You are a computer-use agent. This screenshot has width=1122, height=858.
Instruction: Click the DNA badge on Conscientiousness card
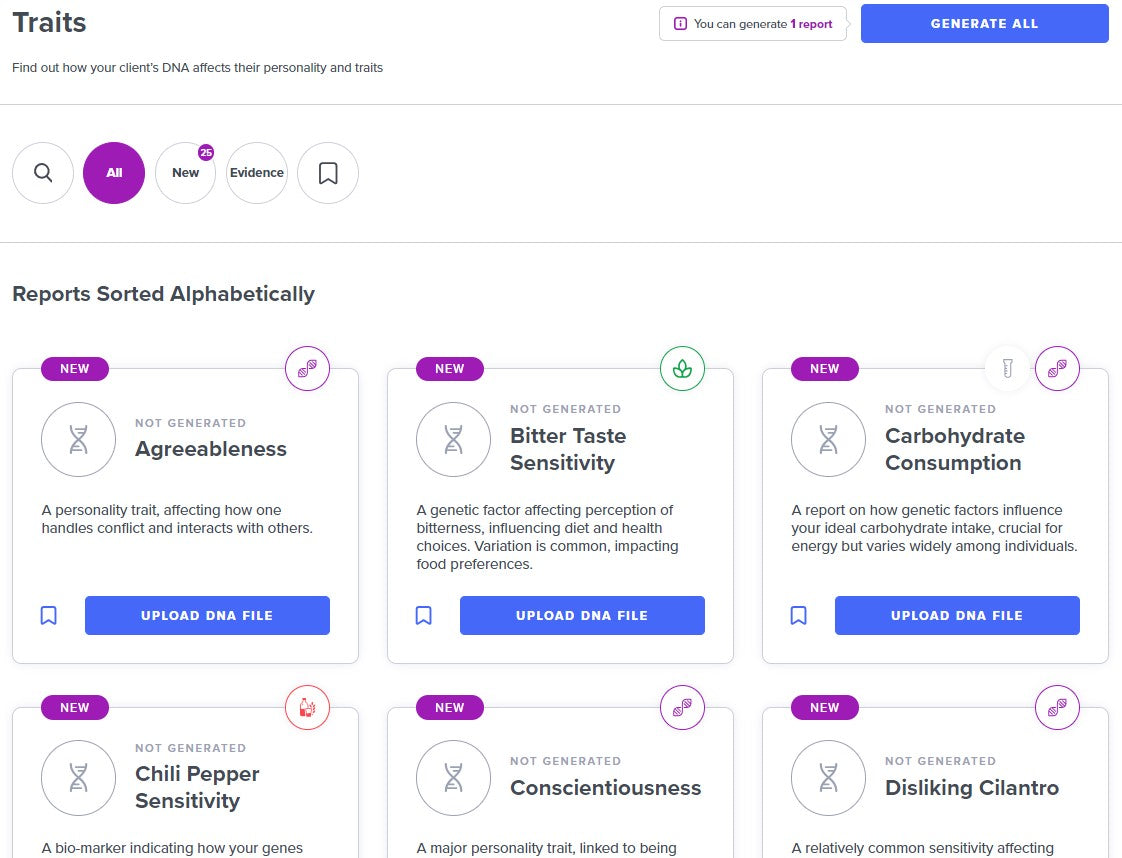pos(682,707)
